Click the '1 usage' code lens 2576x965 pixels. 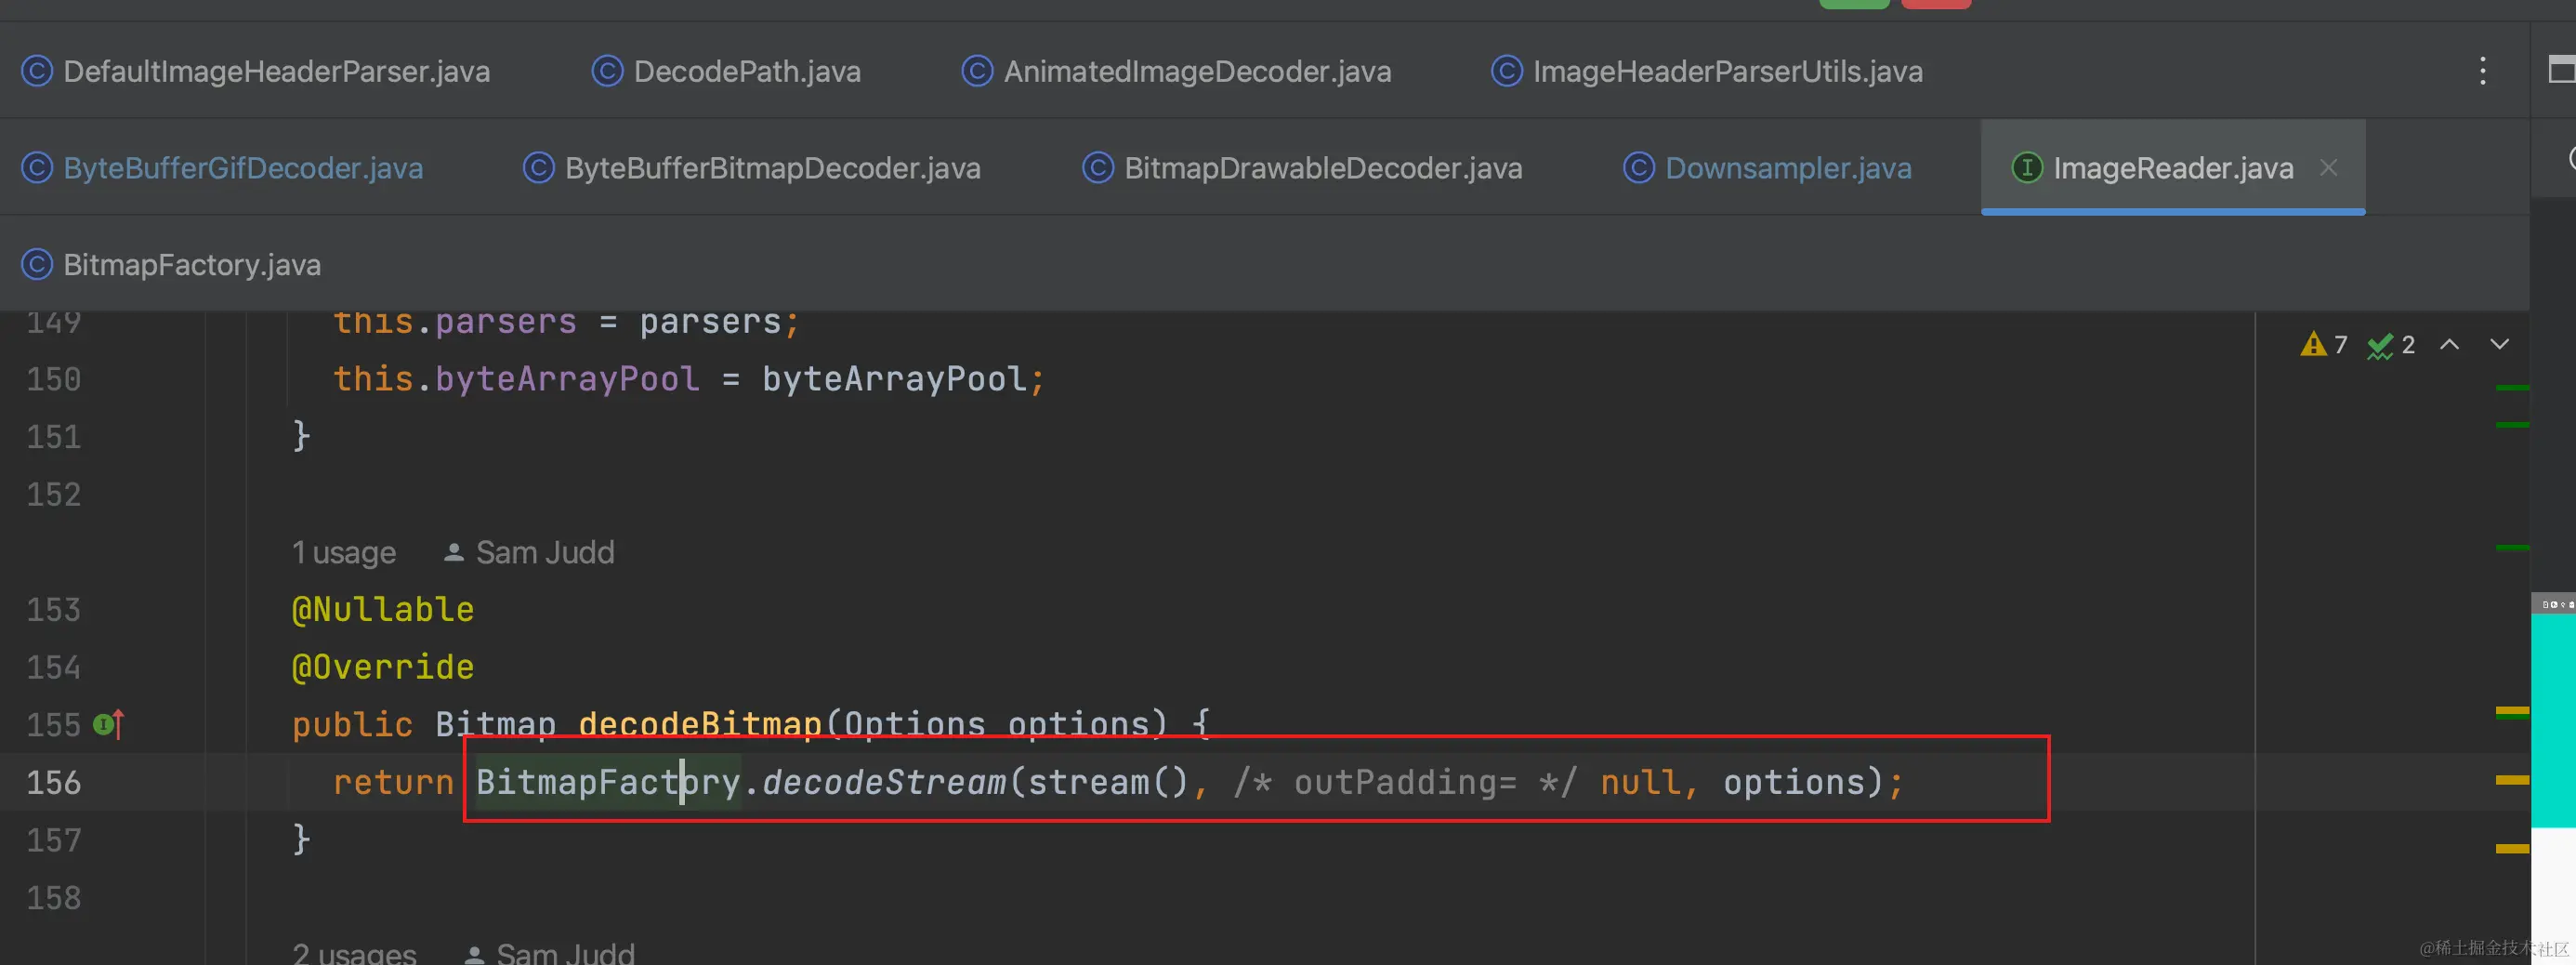click(x=343, y=553)
